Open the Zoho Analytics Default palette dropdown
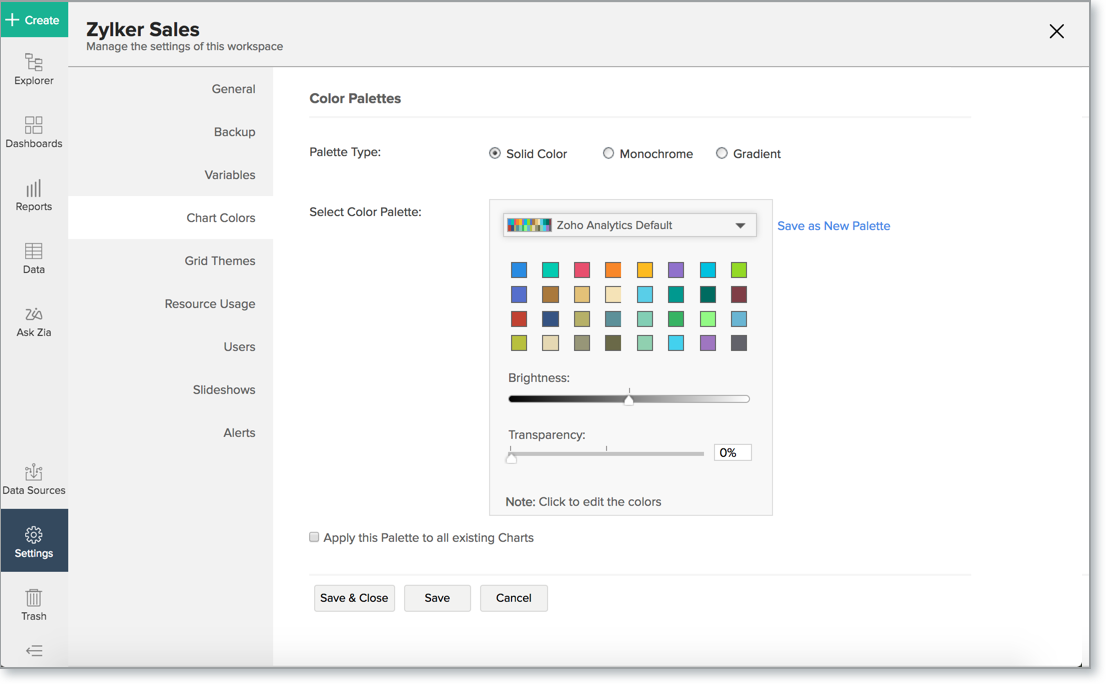Image resolution: width=1106 pixels, height=684 pixels. pos(629,224)
